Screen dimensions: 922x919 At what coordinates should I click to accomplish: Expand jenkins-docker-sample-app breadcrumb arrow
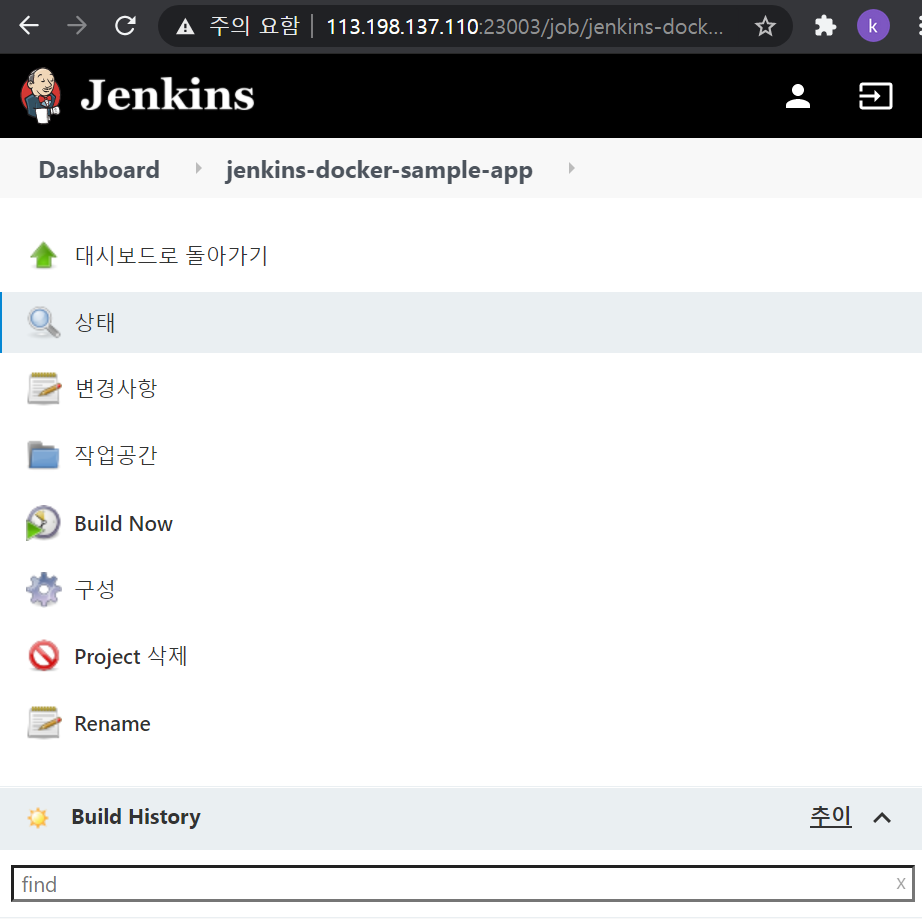571,169
